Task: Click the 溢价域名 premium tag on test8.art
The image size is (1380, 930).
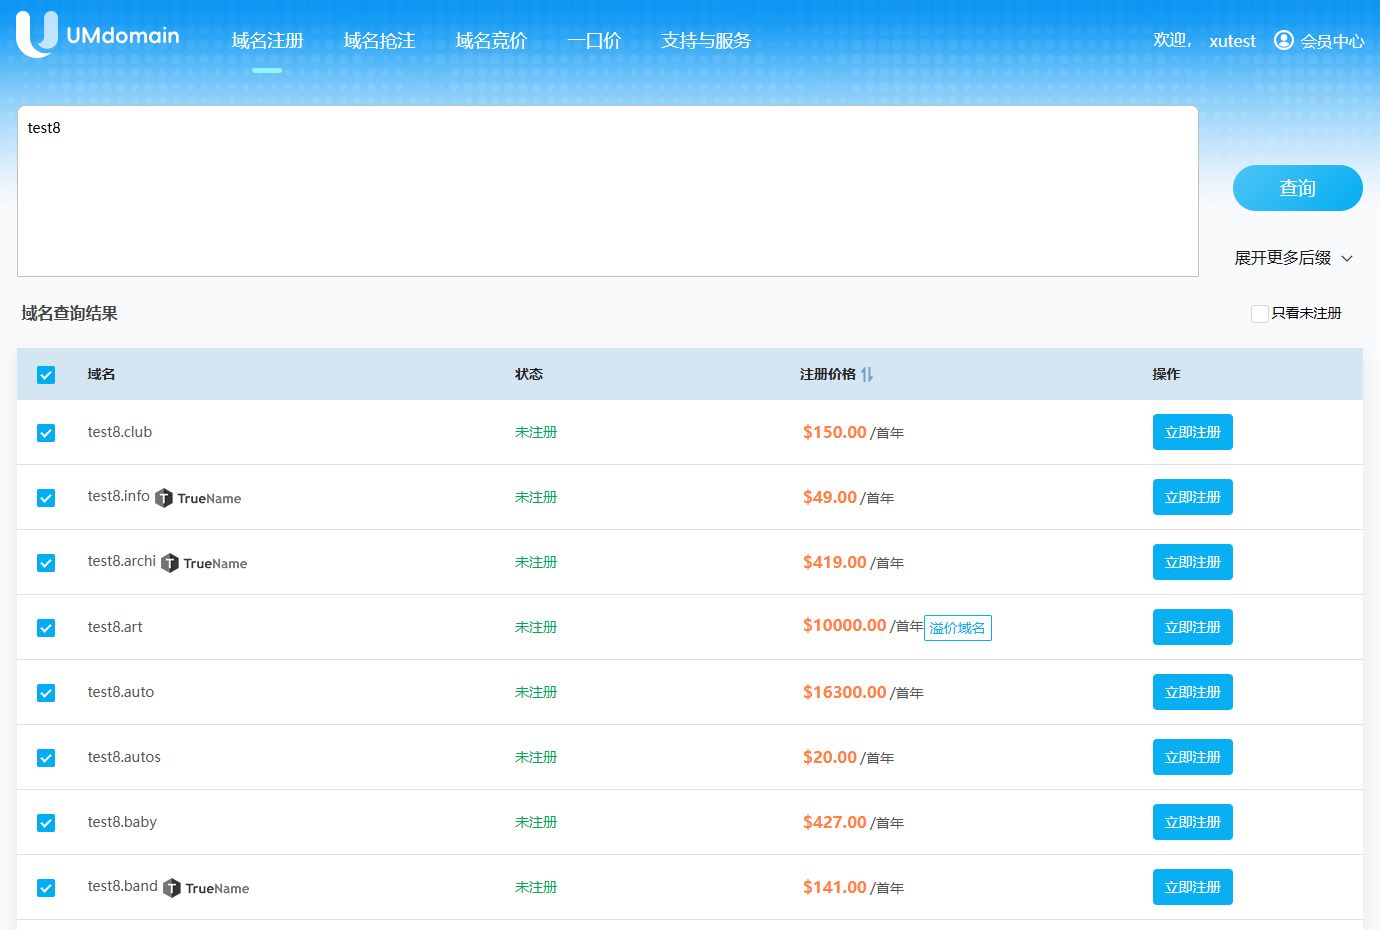Action: [957, 628]
